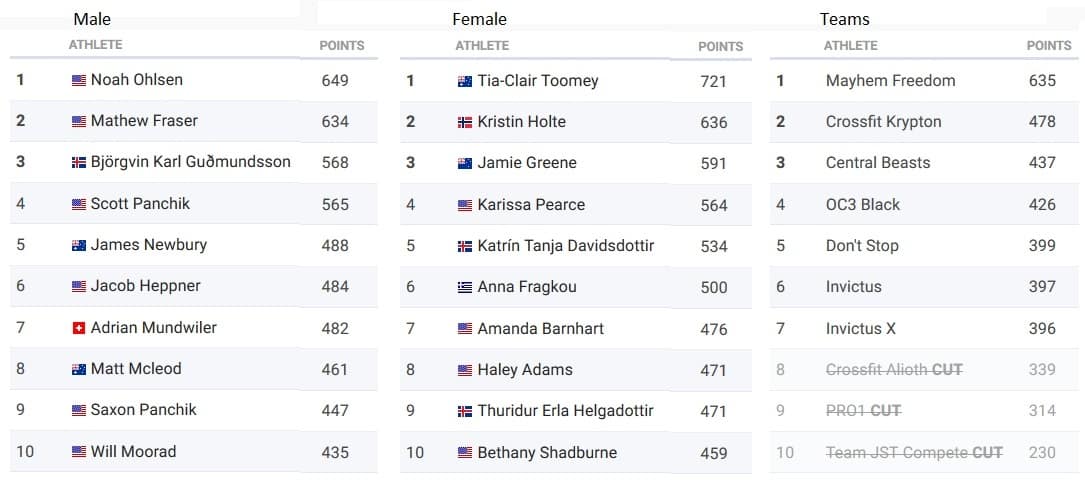
Task: Click the Australian flag beside James Newbury
Action: pos(79,245)
